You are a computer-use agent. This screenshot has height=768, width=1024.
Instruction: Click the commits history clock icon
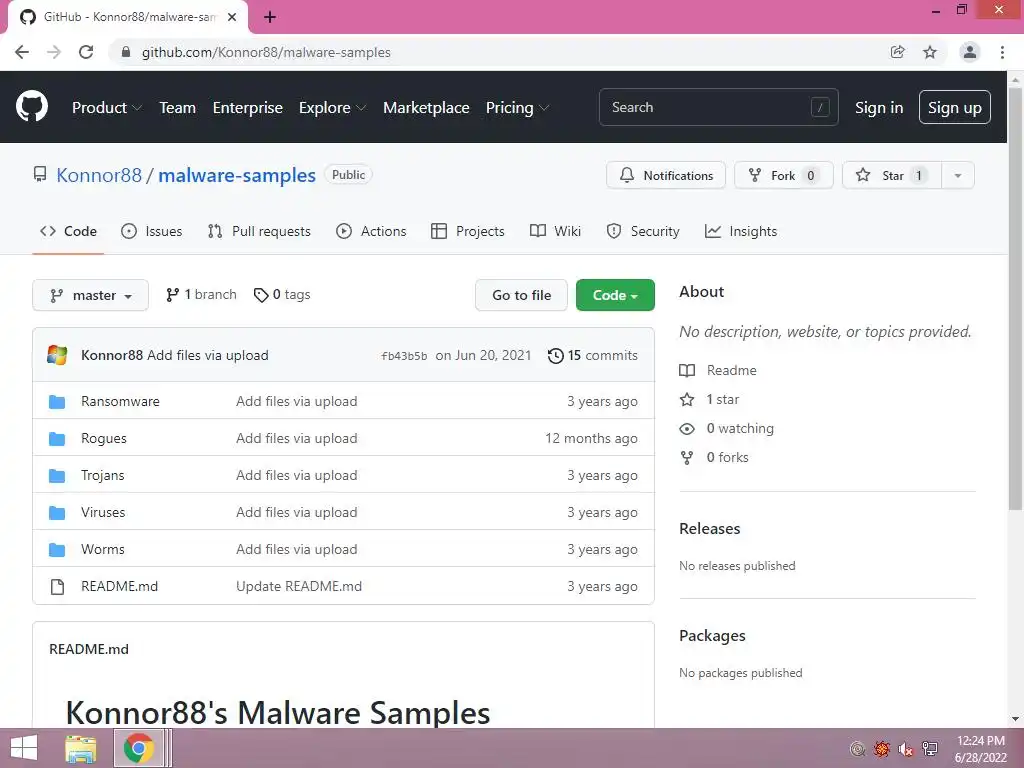coord(556,356)
